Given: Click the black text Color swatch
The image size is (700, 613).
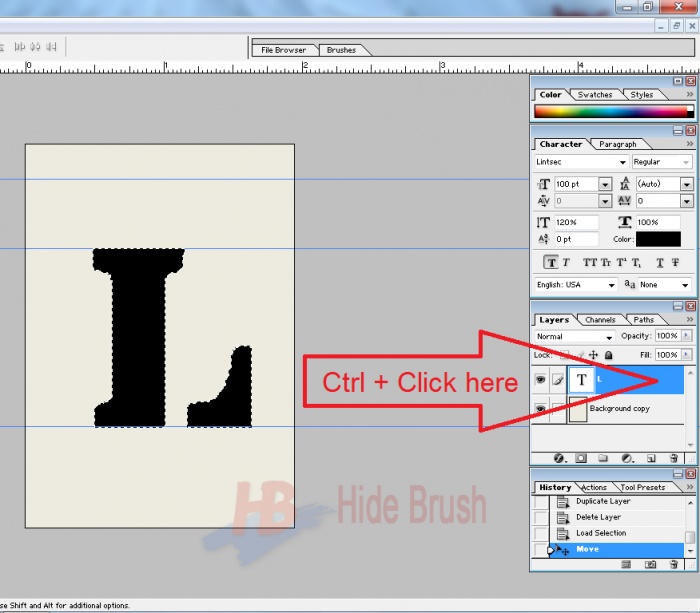Looking at the screenshot, I should (658, 239).
